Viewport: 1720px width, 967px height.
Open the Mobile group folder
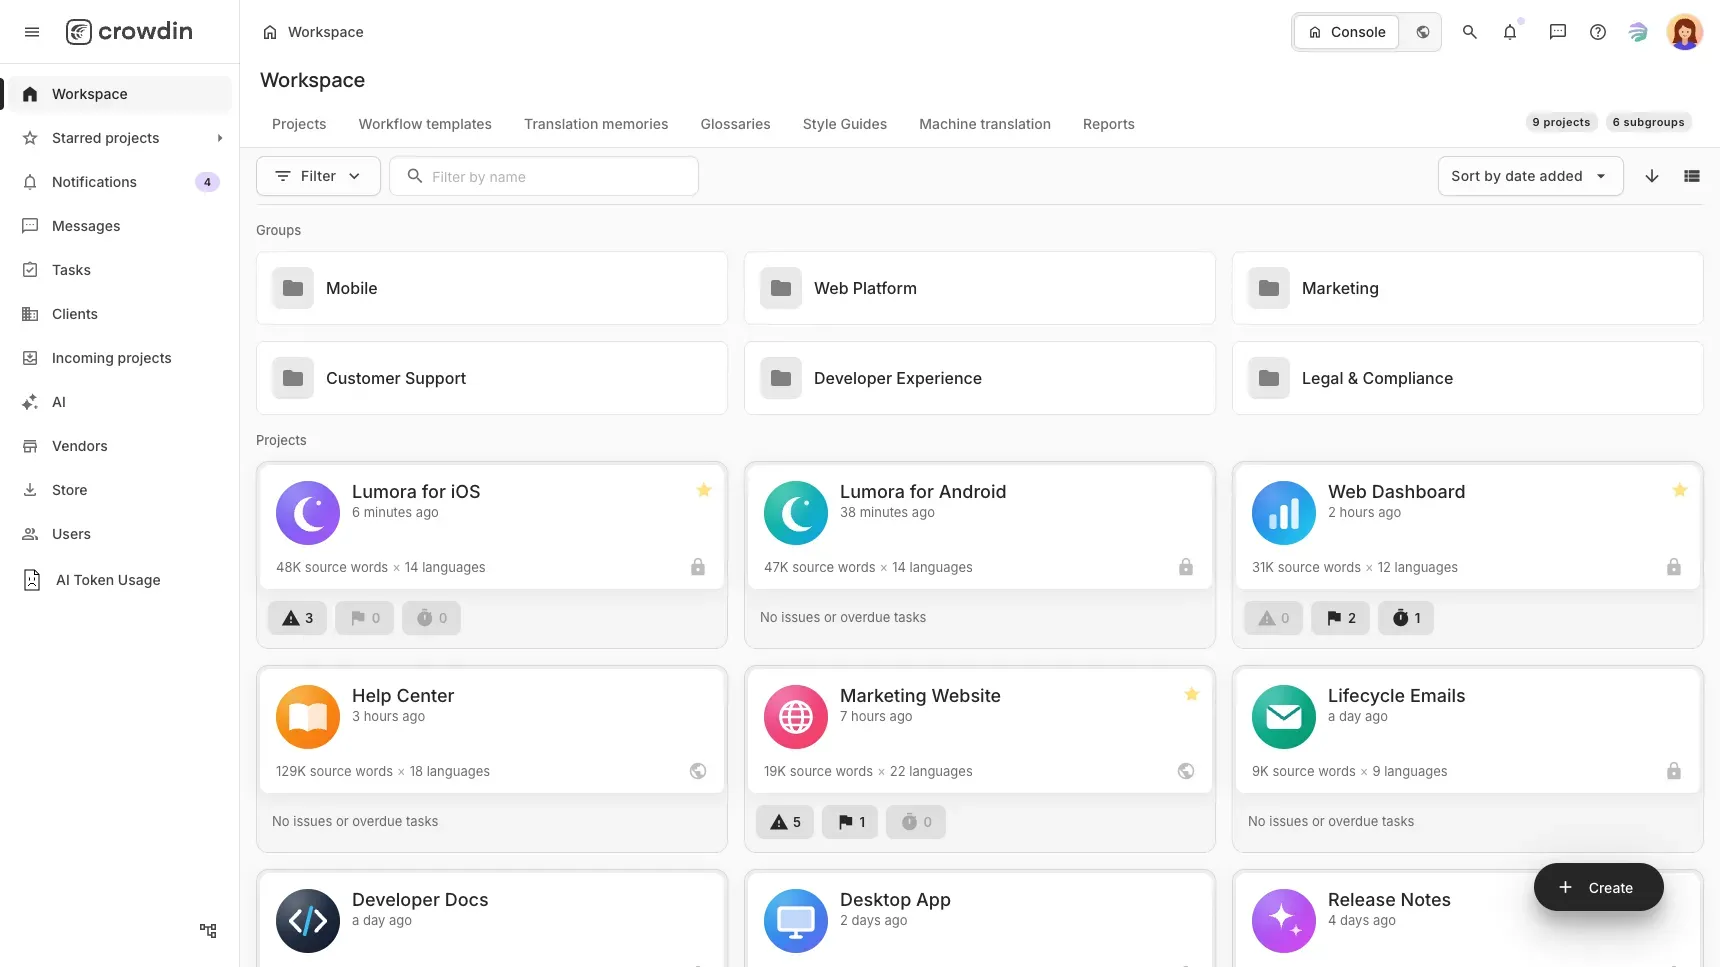point(492,288)
